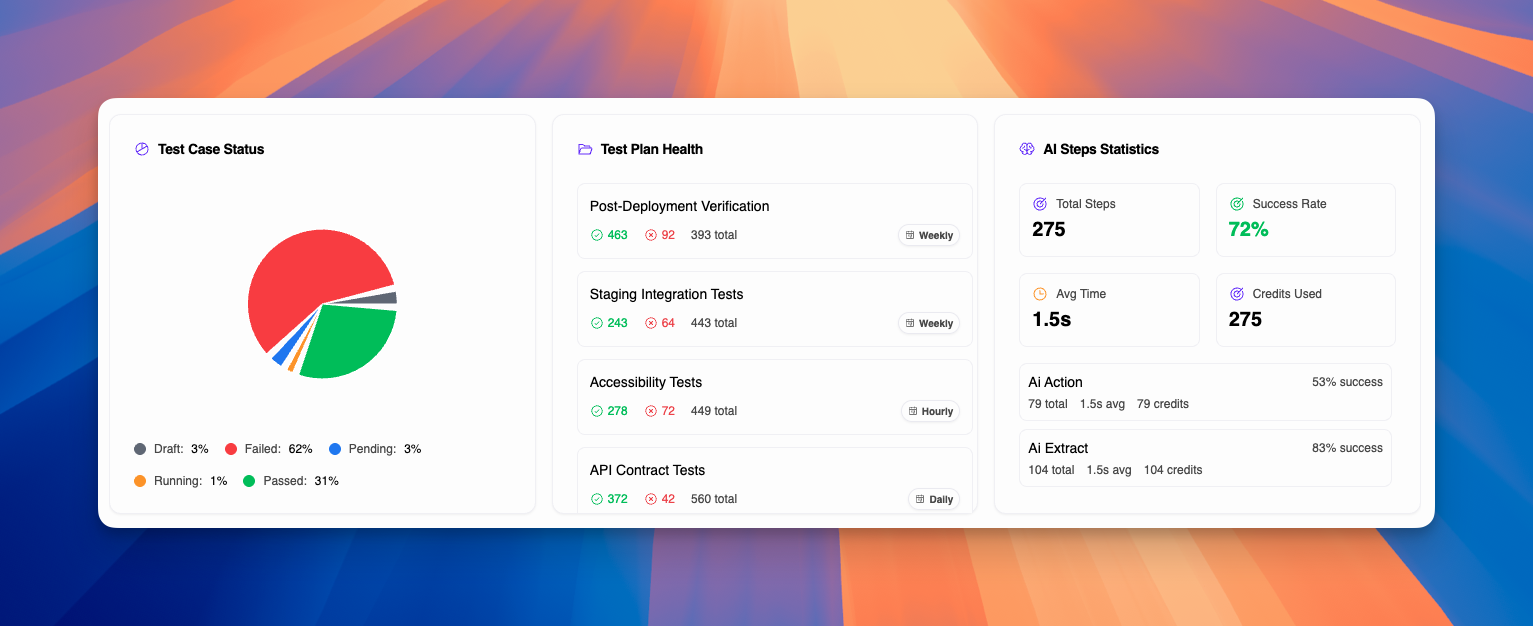
Task: Toggle the Pending entry in the pie chart legend
Action: (x=379, y=448)
